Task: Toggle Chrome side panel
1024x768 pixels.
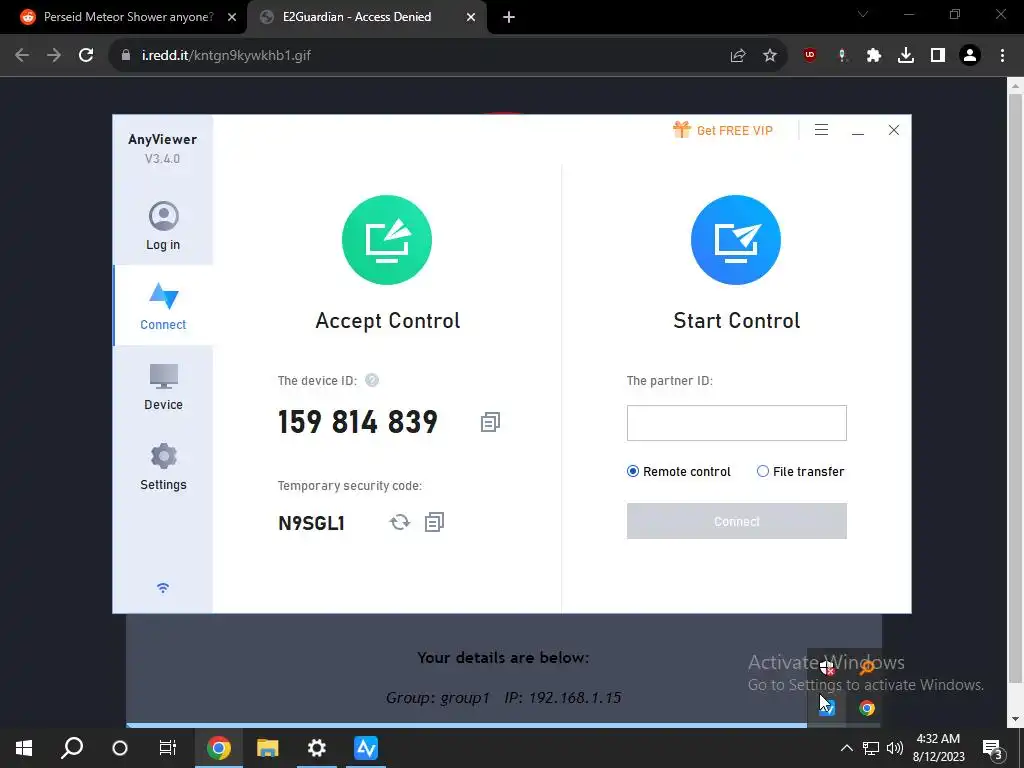Action: click(x=938, y=56)
